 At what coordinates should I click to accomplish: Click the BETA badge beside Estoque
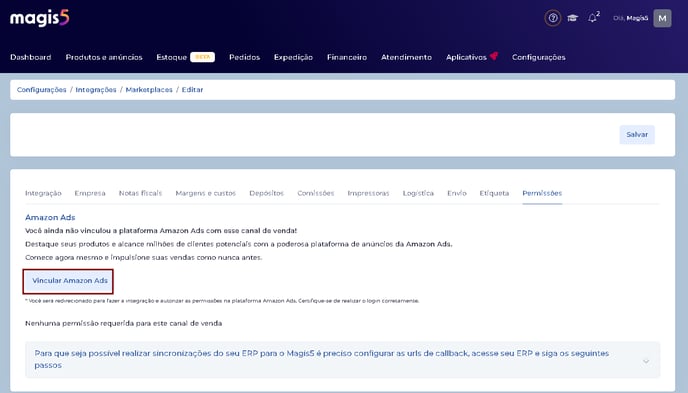tap(202, 57)
